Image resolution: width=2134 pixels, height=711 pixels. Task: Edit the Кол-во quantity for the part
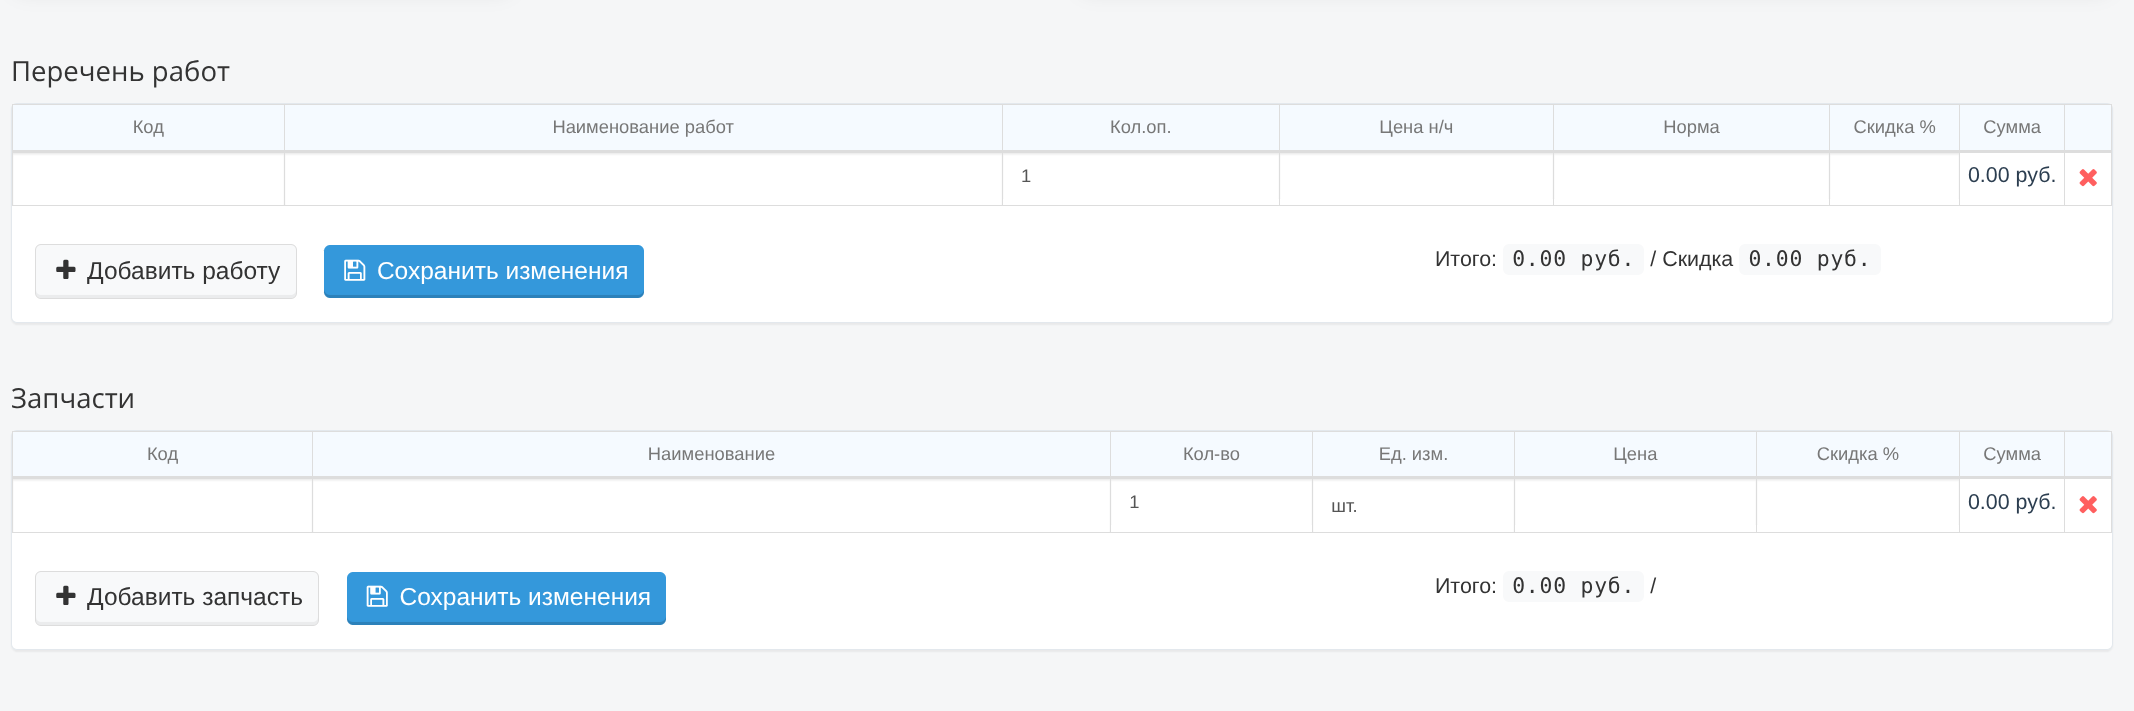coord(1211,503)
